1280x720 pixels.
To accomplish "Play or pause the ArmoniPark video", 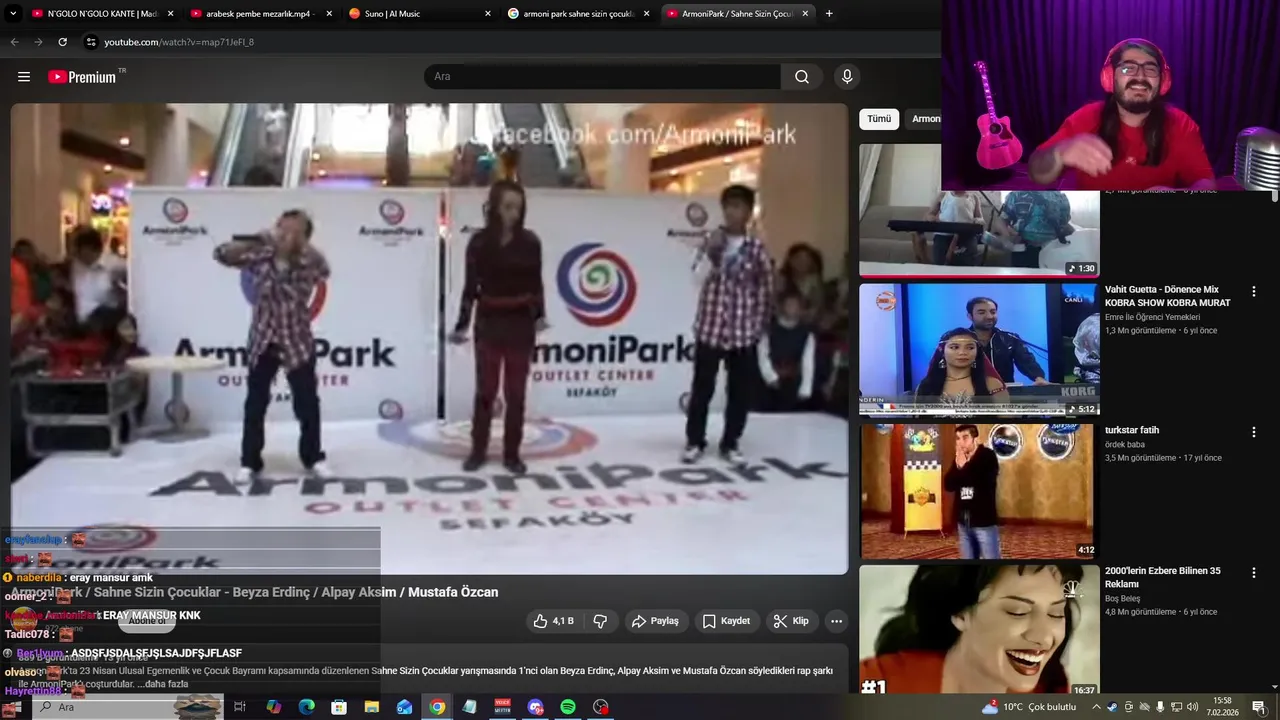I will 429,339.
